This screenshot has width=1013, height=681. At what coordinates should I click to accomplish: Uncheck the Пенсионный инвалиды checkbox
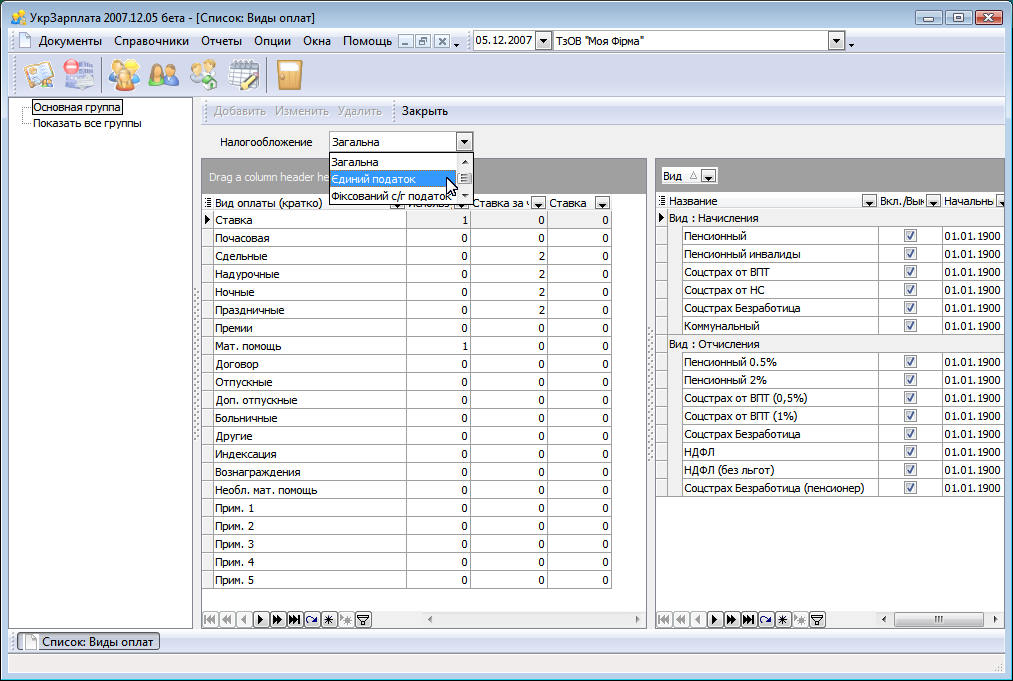(x=910, y=254)
